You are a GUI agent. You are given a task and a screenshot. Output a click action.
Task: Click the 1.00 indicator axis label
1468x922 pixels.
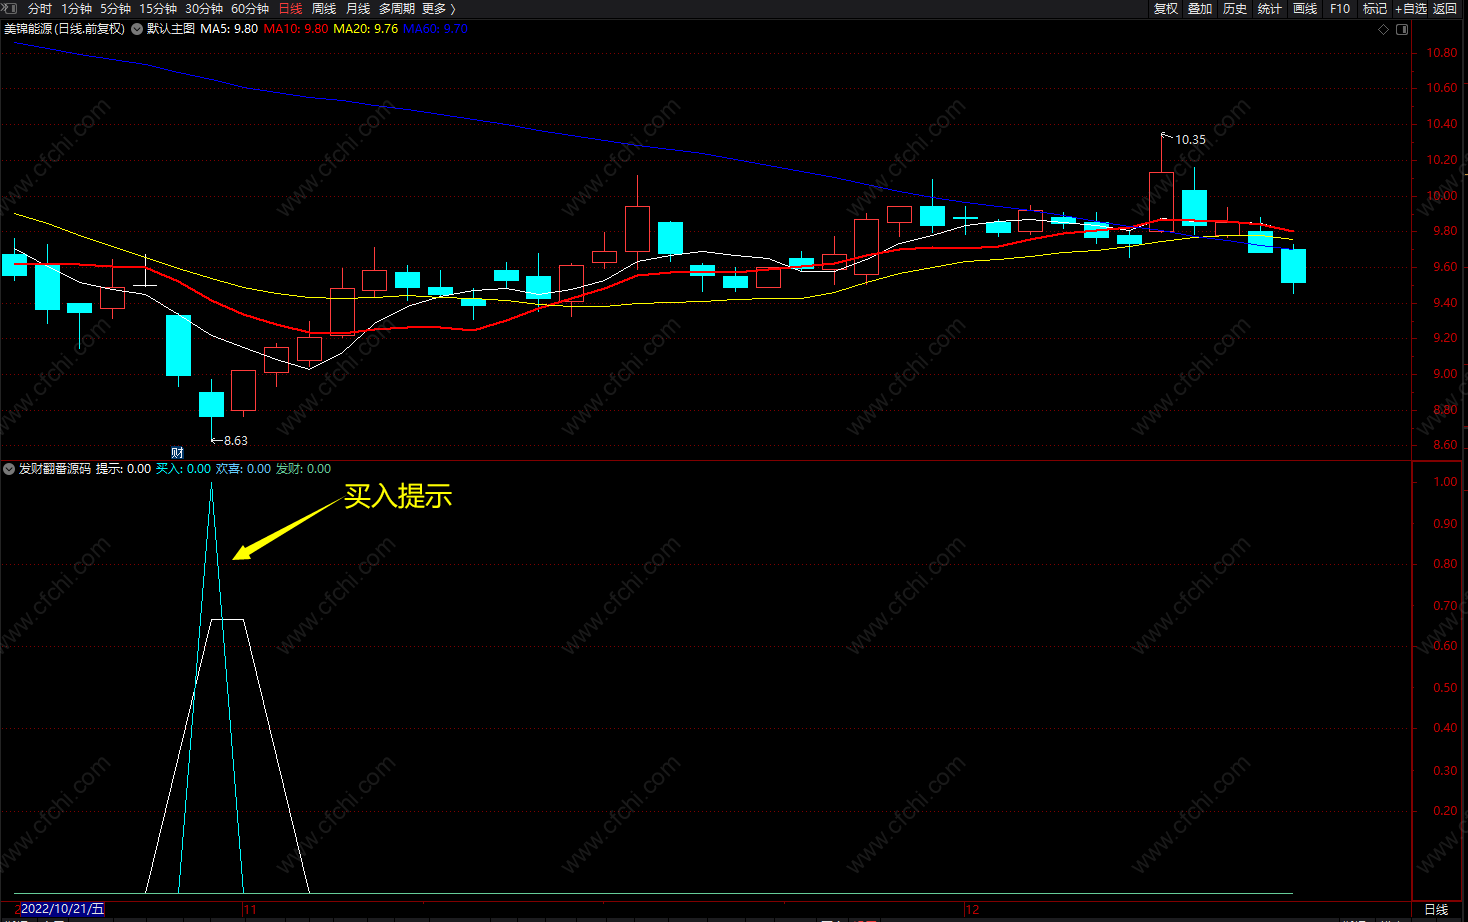pos(1445,481)
